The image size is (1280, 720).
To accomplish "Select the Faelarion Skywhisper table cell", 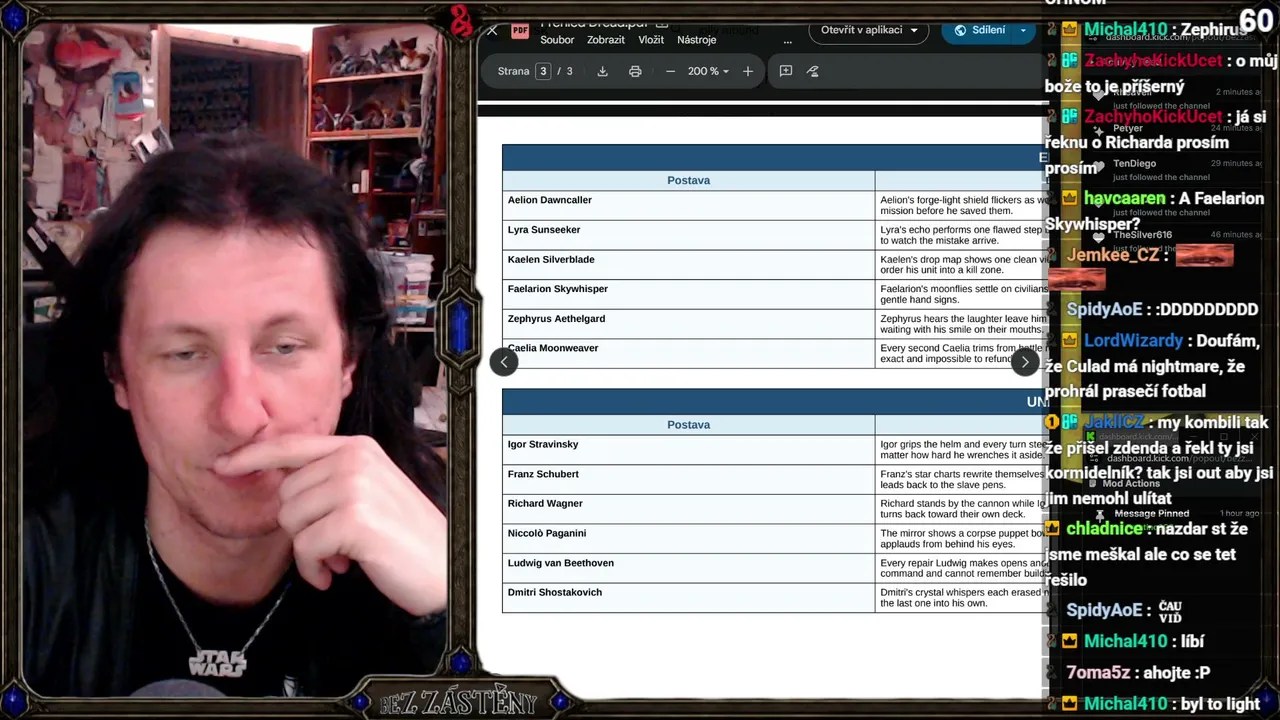I will (x=689, y=294).
